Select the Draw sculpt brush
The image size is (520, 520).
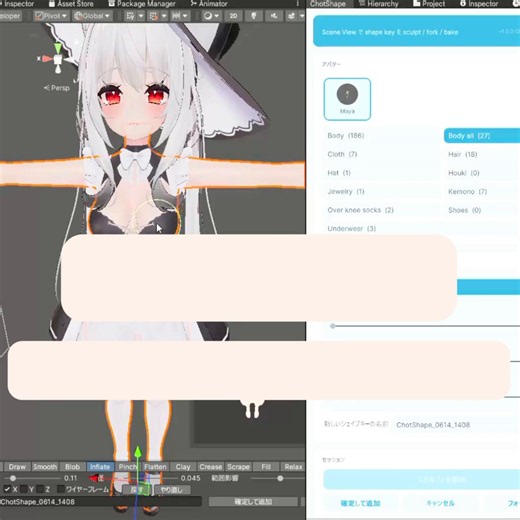pos(17,467)
